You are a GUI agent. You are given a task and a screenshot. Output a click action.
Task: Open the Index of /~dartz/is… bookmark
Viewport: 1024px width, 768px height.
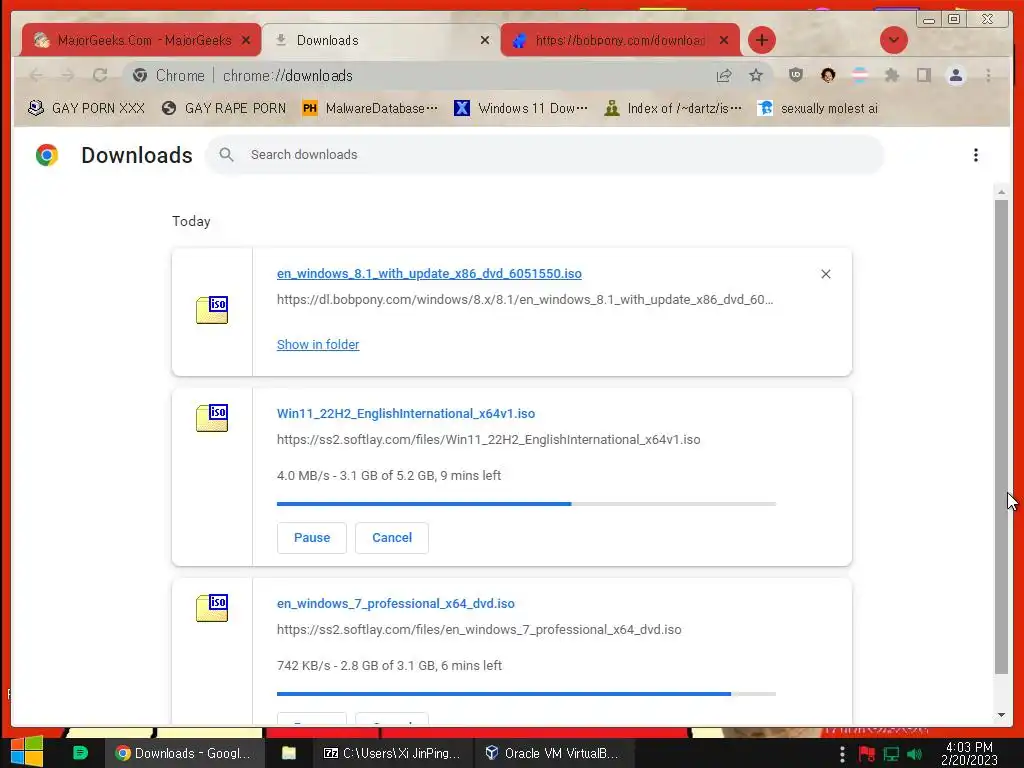click(x=673, y=108)
